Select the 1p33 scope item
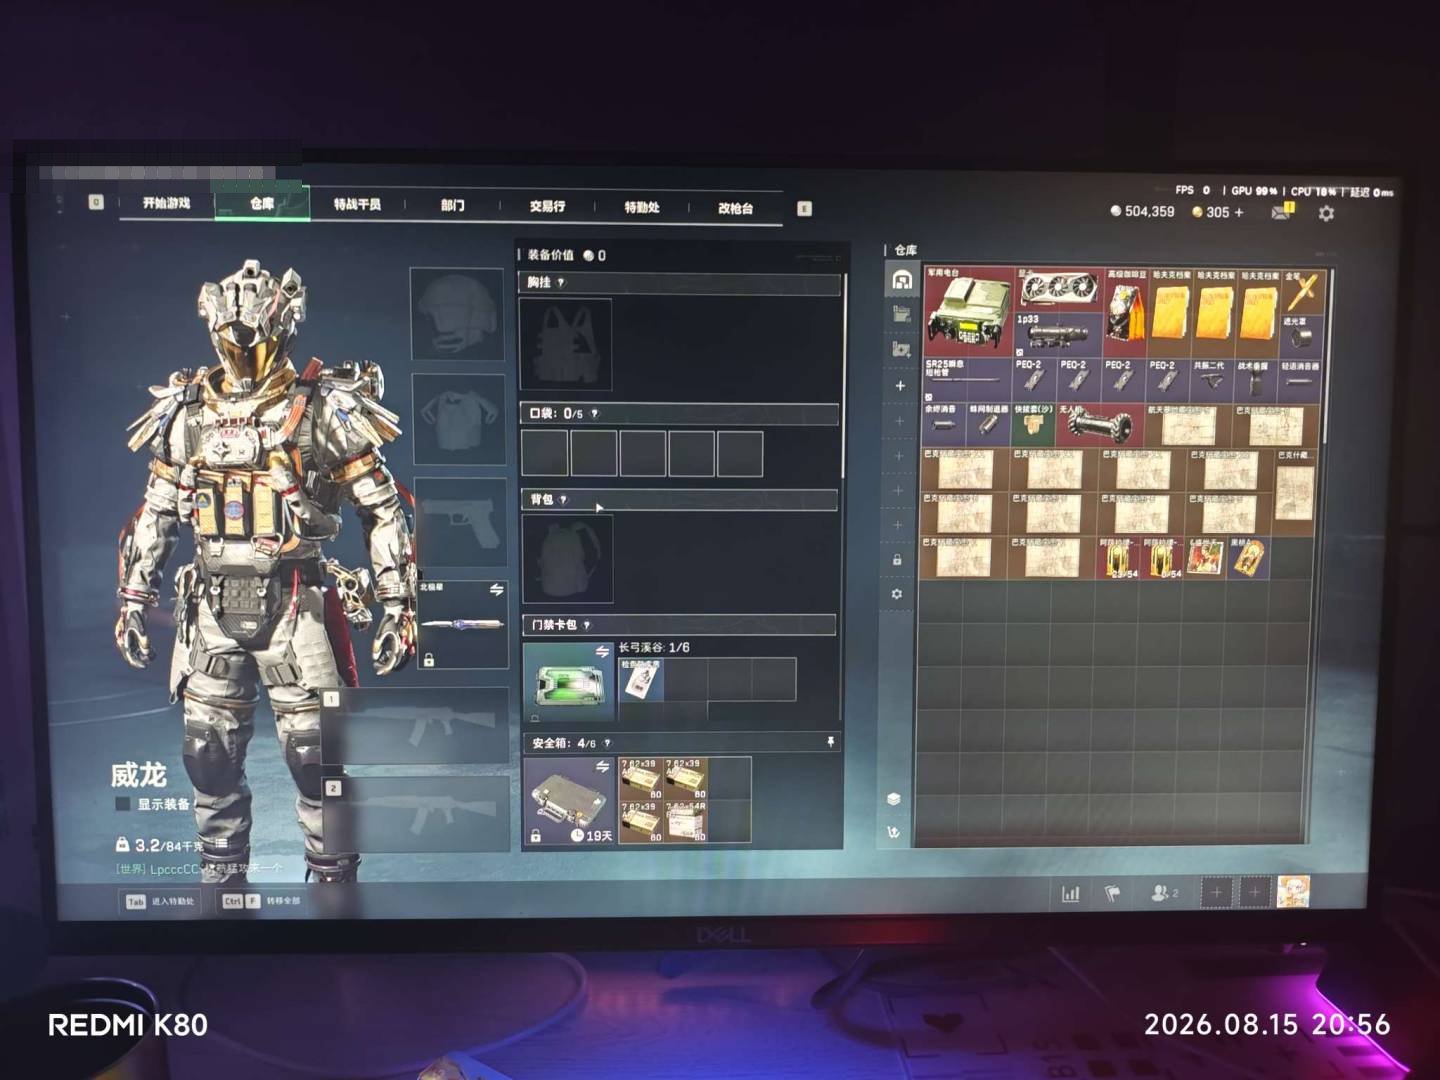1440x1080 pixels. 1059,334
